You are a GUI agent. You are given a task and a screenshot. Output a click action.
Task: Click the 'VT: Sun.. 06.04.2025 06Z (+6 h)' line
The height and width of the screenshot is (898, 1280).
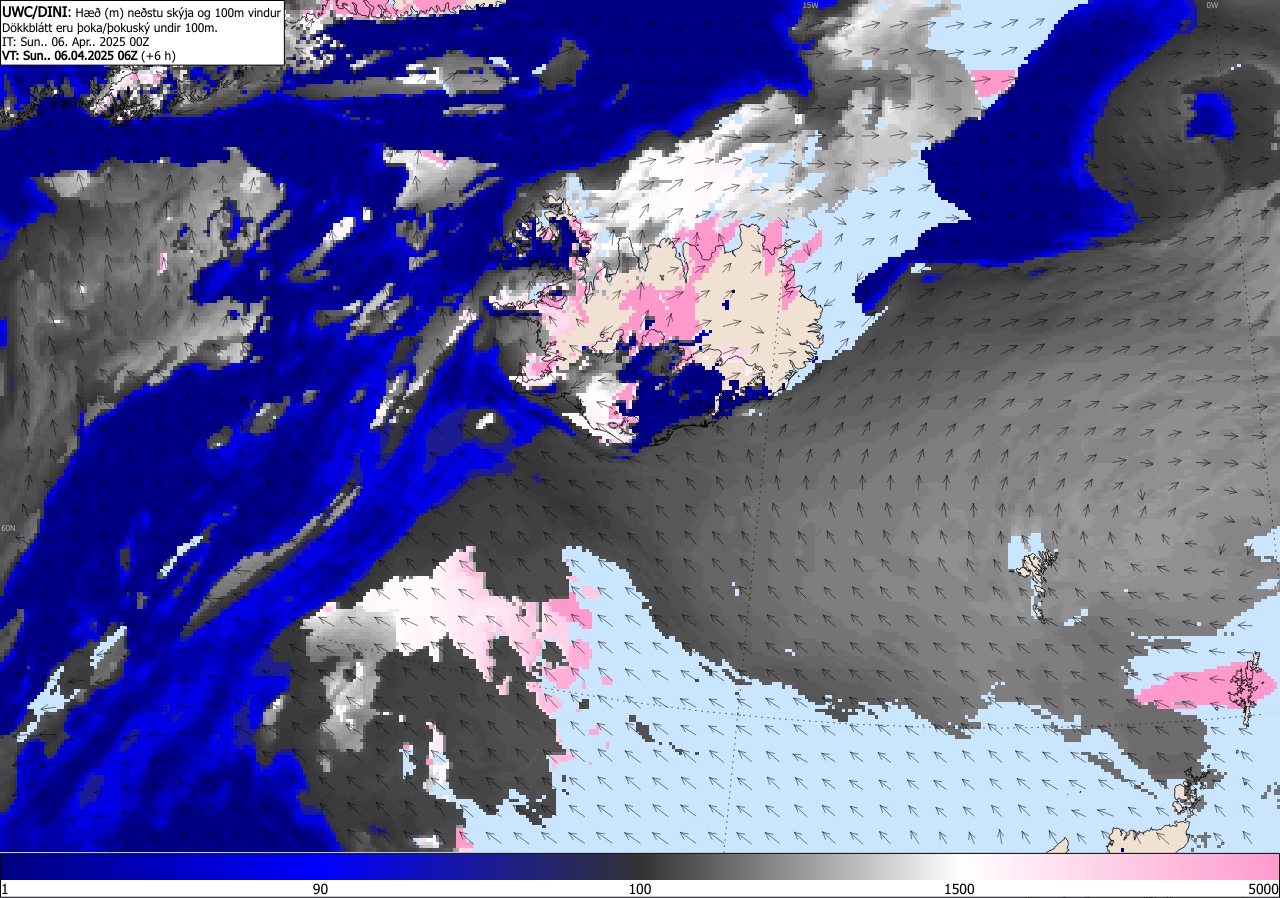89,56
